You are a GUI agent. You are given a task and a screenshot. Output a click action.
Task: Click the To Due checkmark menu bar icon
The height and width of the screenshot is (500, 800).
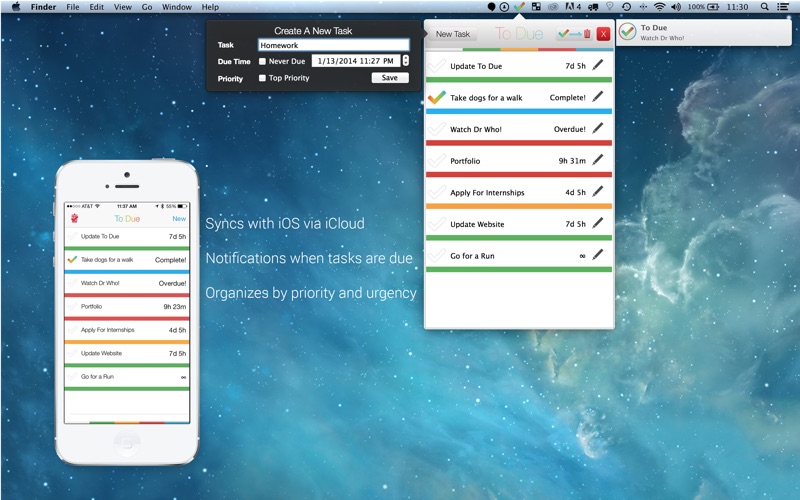click(519, 7)
